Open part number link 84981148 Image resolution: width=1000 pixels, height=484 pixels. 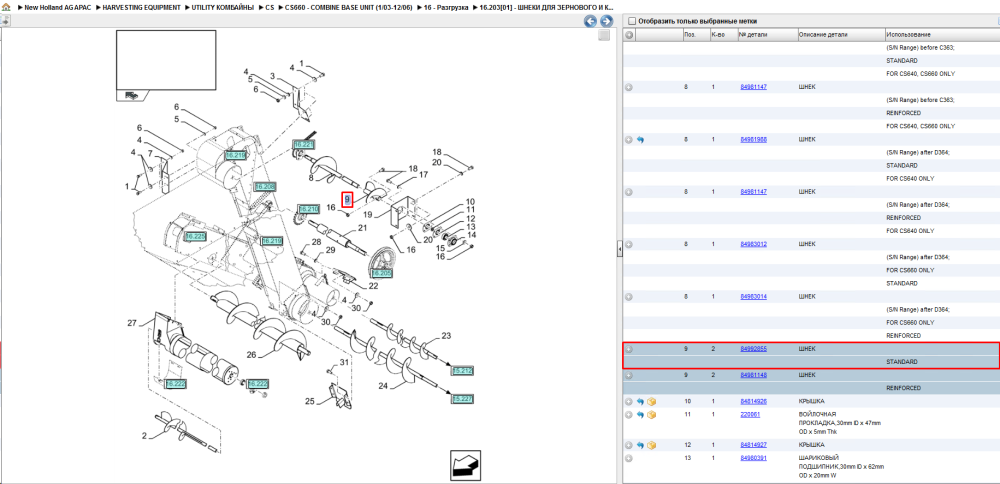[x=753, y=375]
